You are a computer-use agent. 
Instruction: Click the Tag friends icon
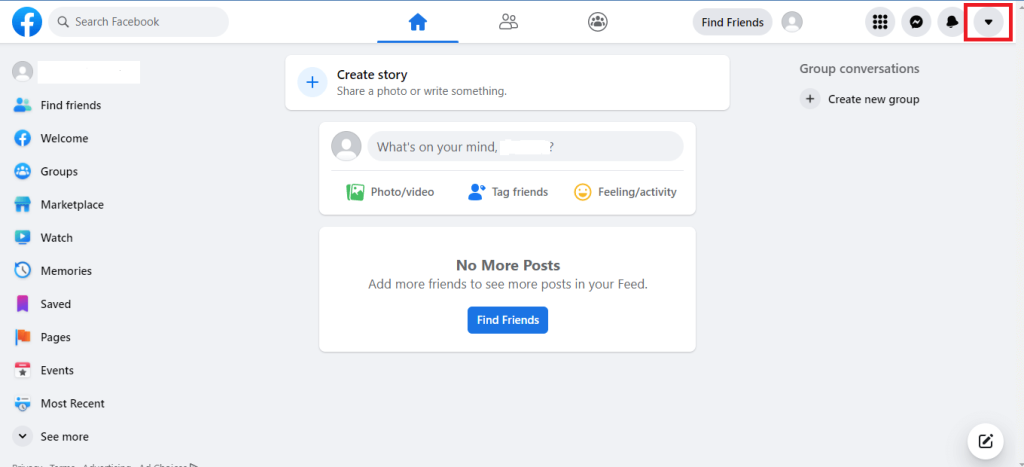(477, 192)
